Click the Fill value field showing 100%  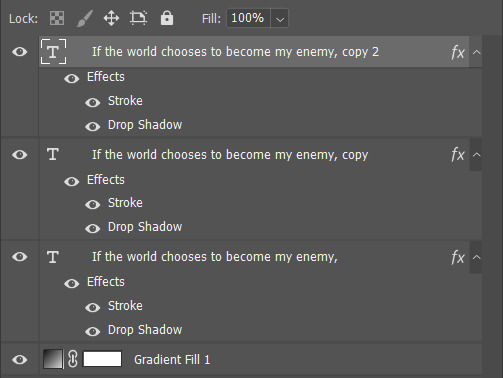pyautogui.click(x=248, y=18)
